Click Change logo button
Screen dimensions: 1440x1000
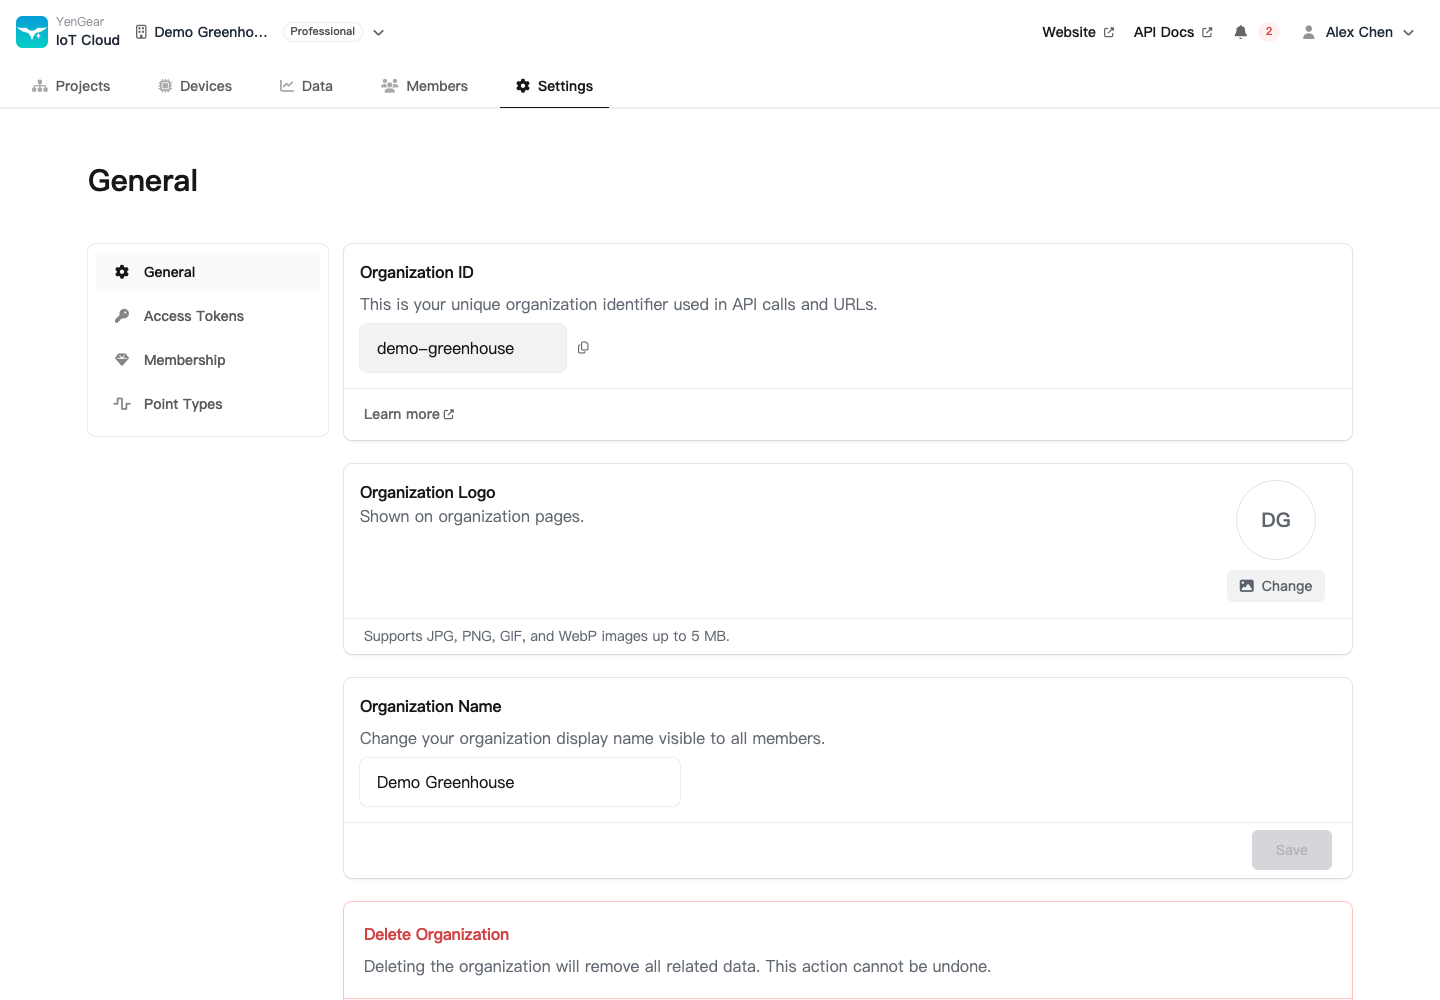pos(1276,586)
